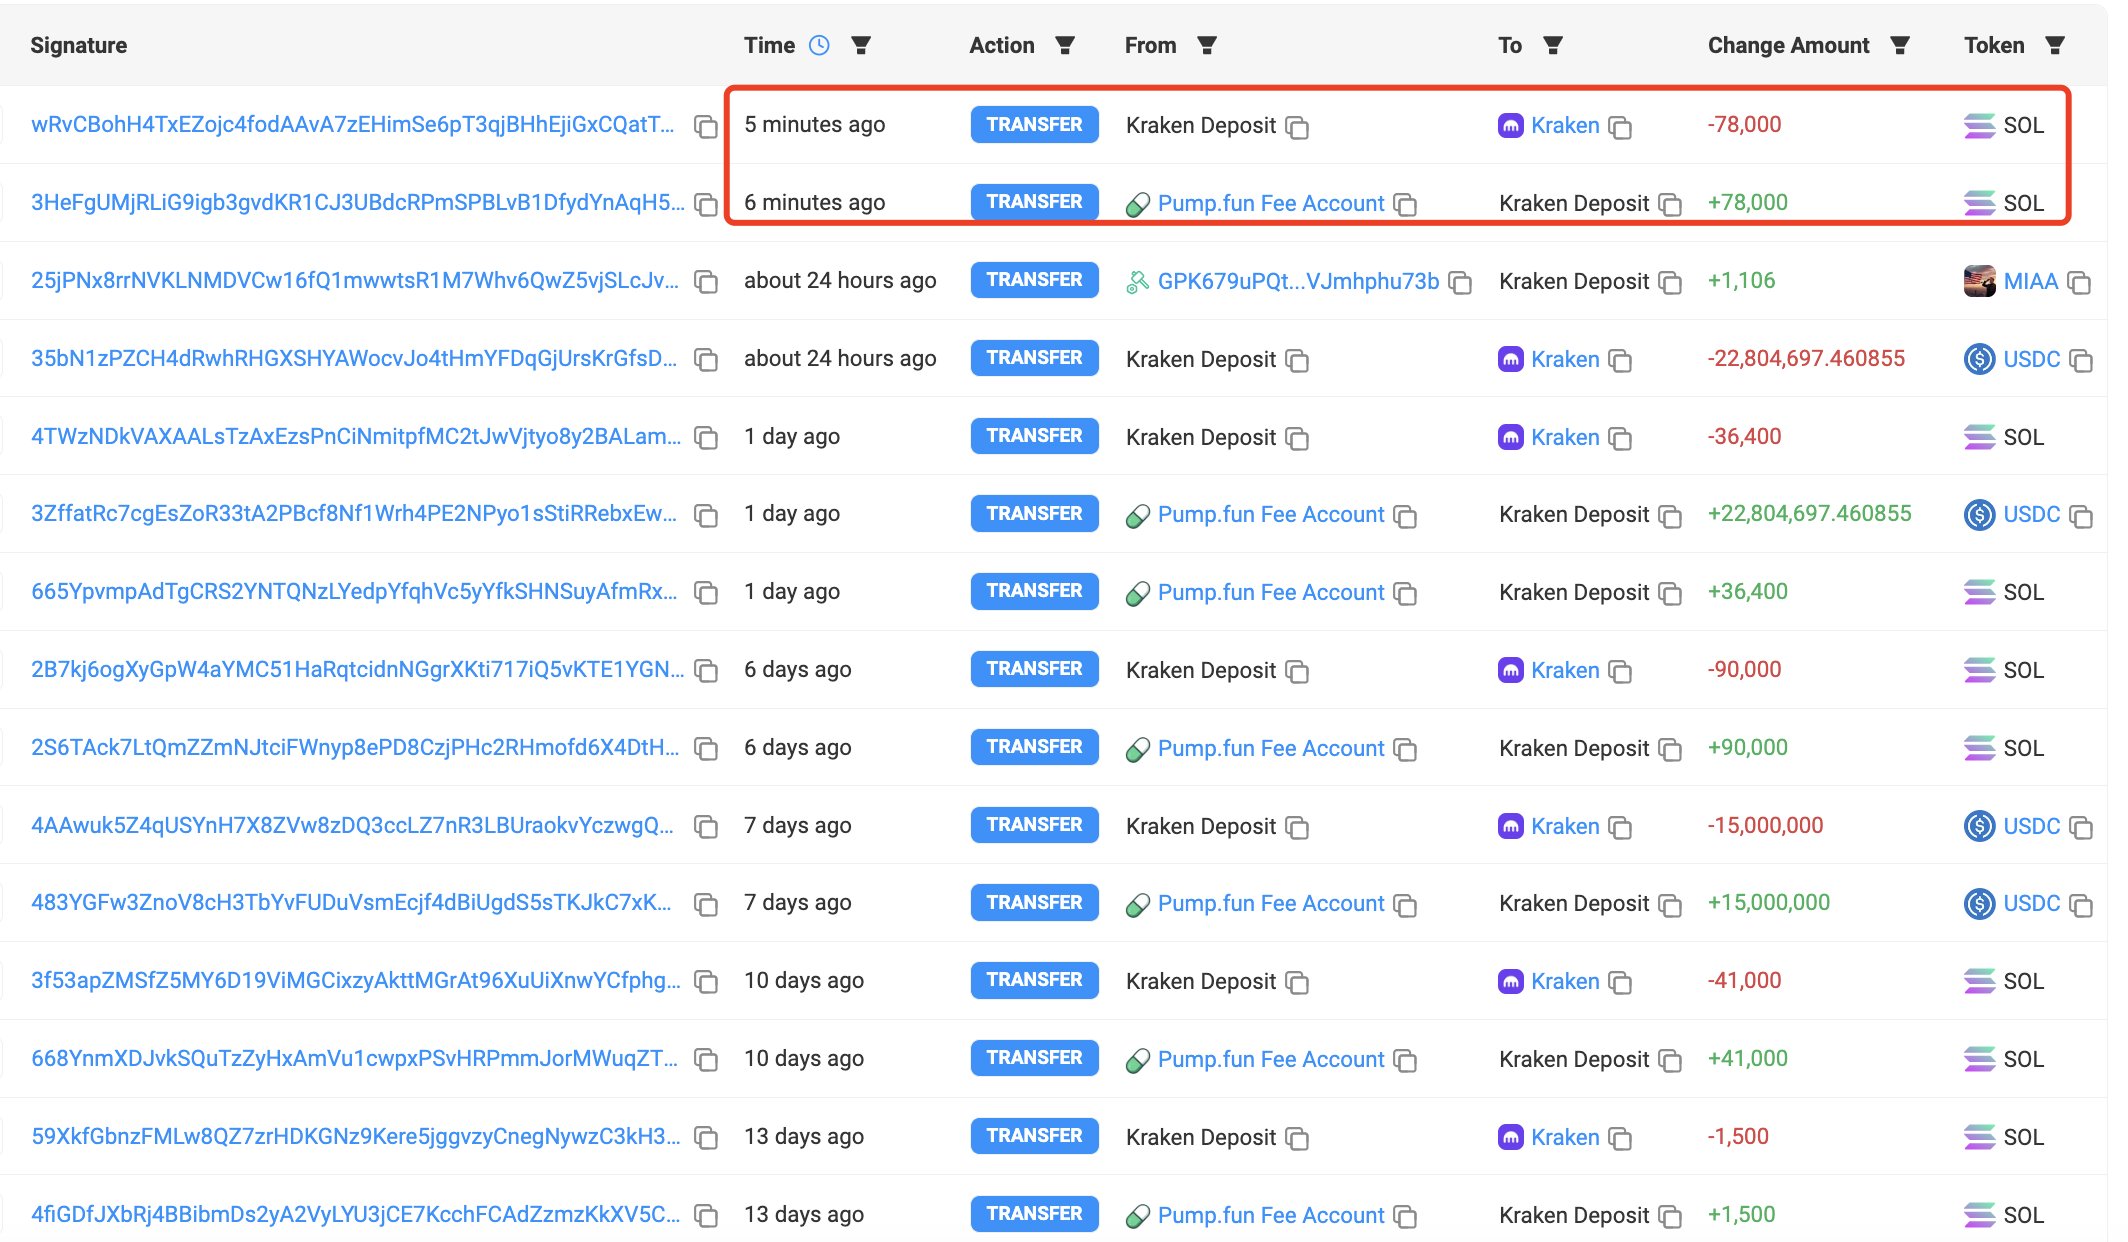
Task: Open the MIAA token link
Action: pos(2031,281)
